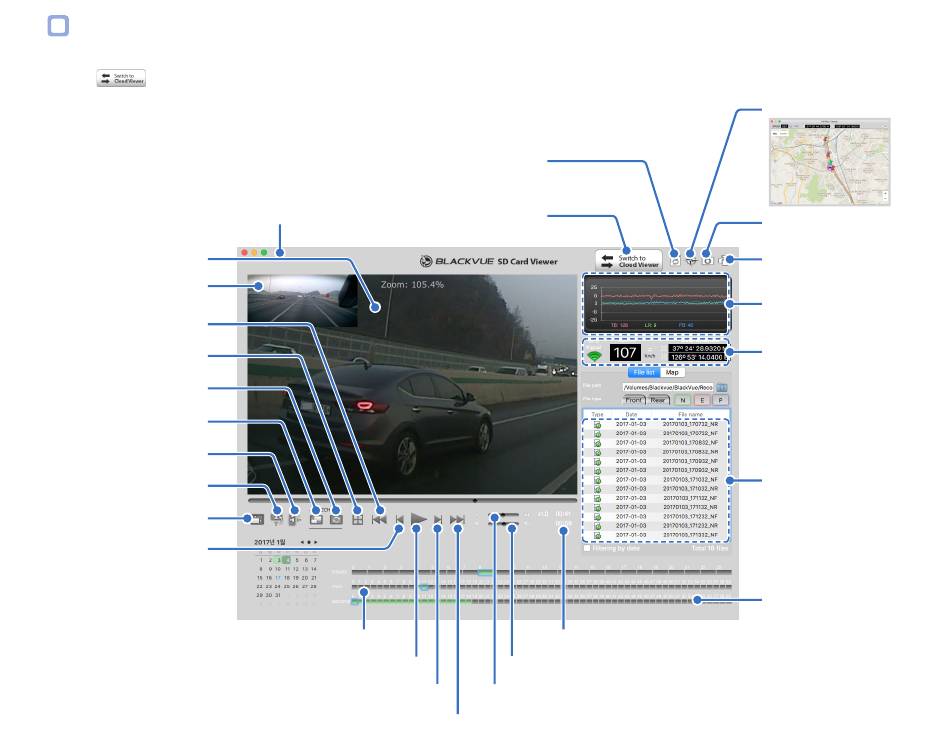Enable the Filtering by date checkbox
The height and width of the screenshot is (744, 950).
[587, 549]
